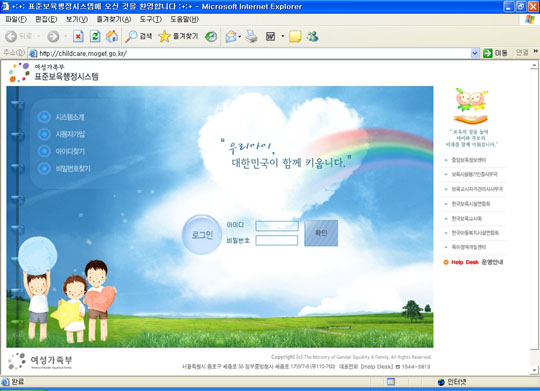Open the 도구(T) menu
The width and height of the screenshot is (540, 391).
(150, 19)
